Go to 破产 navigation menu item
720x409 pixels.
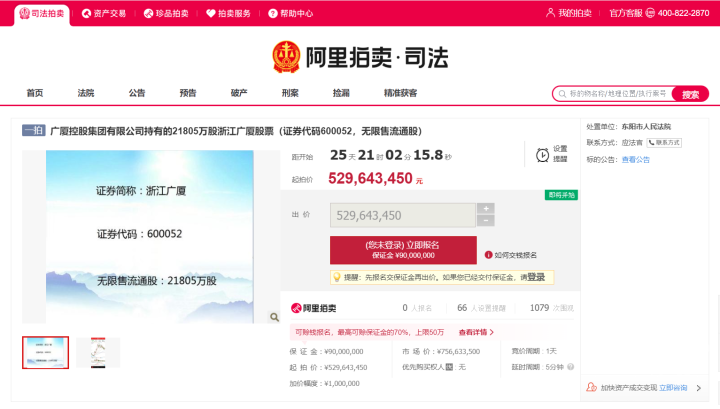(x=239, y=93)
